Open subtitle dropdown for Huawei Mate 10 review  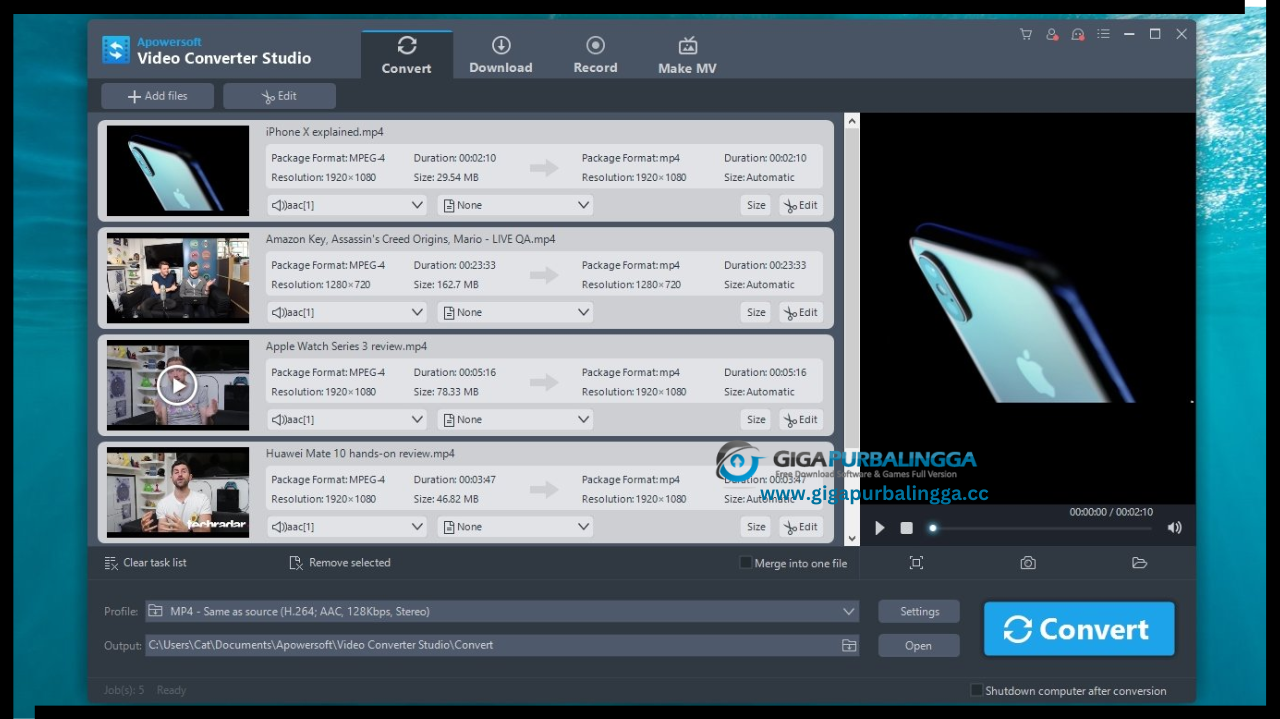516,527
